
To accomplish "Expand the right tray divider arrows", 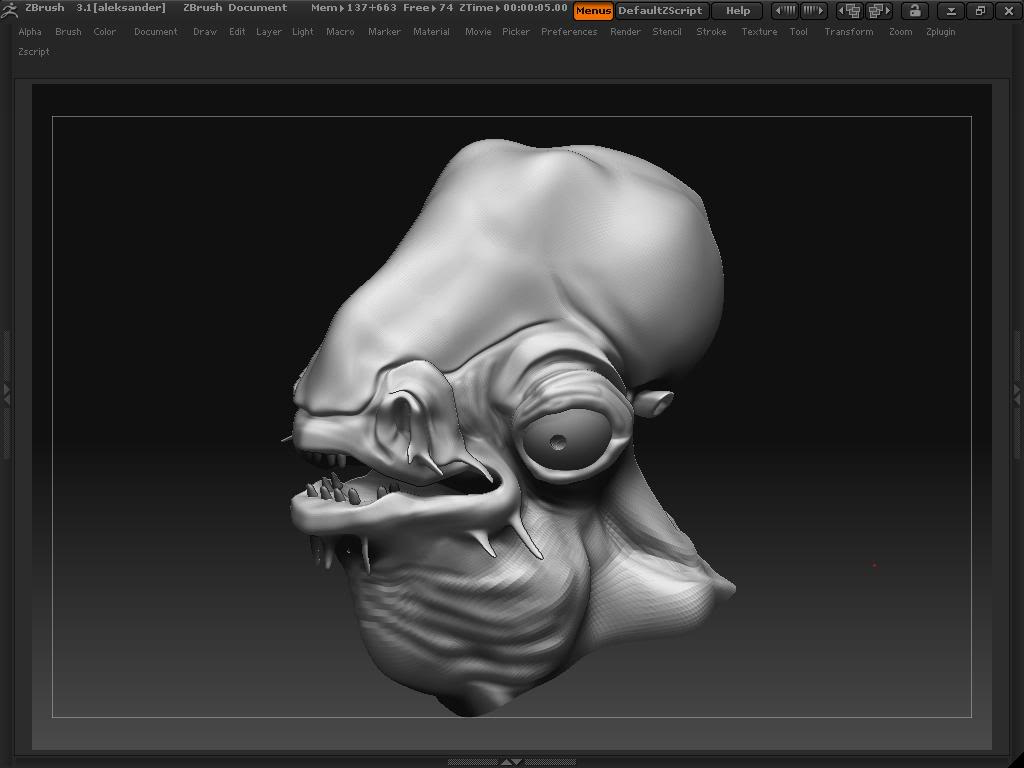I will (1017, 394).
